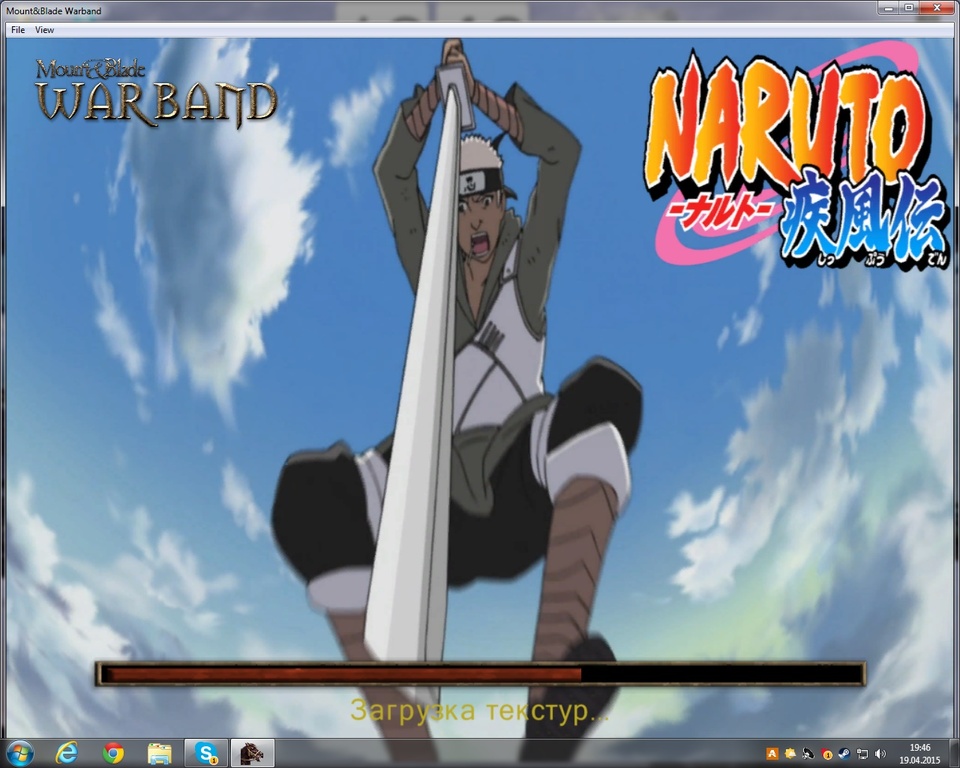The image size is (960, 768).
Task: Click the satellite dish tray icon
Action: (x=808, y=754)
